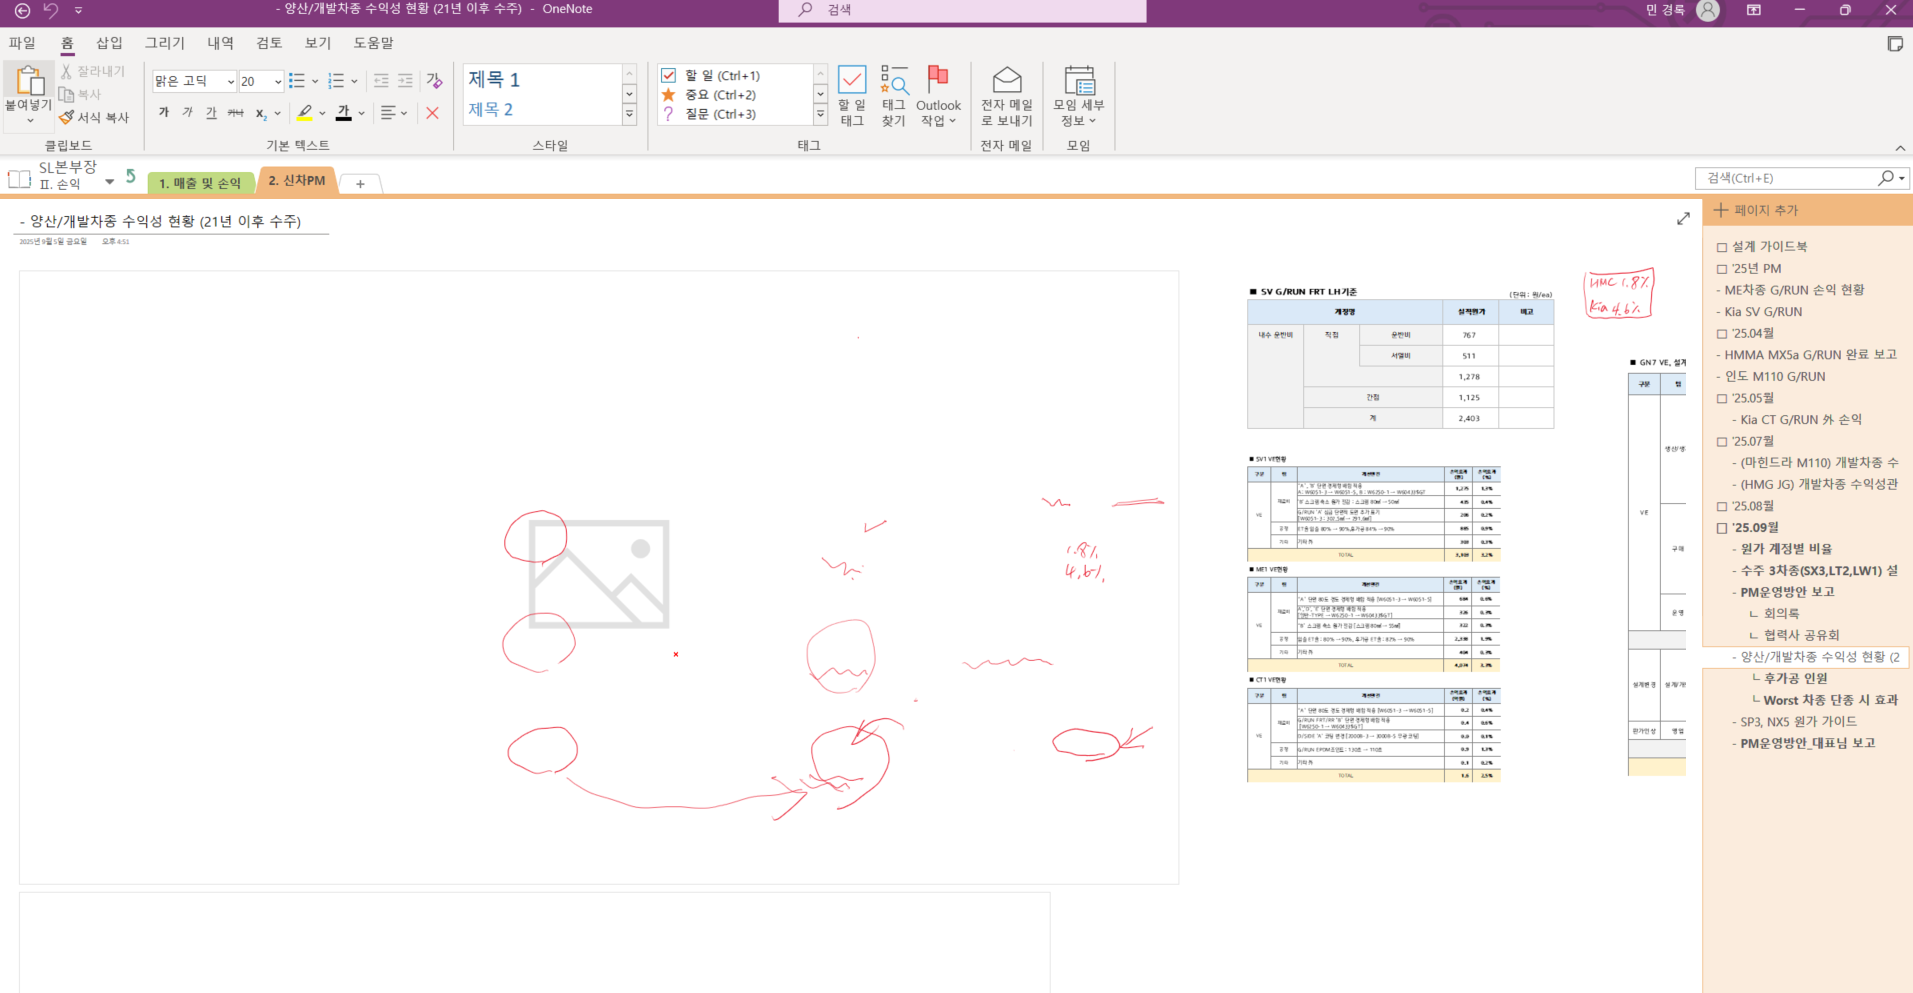Image resolution: width=1913 pixels, height=993 pixels.
Task: Expand the paragraph alignment dropdown
Action: (404, 113)
